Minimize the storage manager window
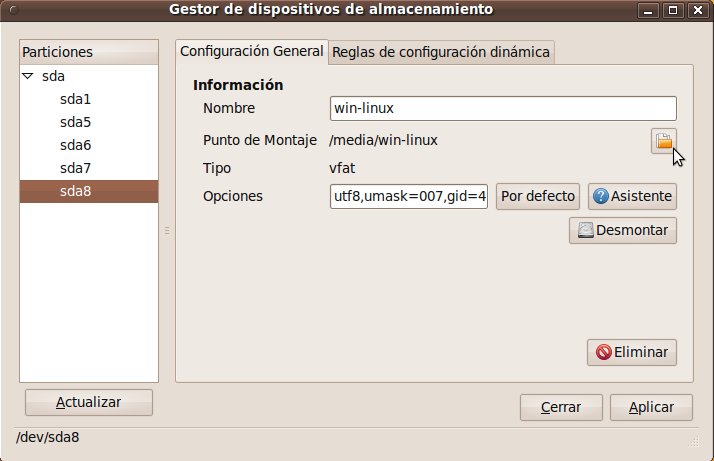 coord(648,10)
